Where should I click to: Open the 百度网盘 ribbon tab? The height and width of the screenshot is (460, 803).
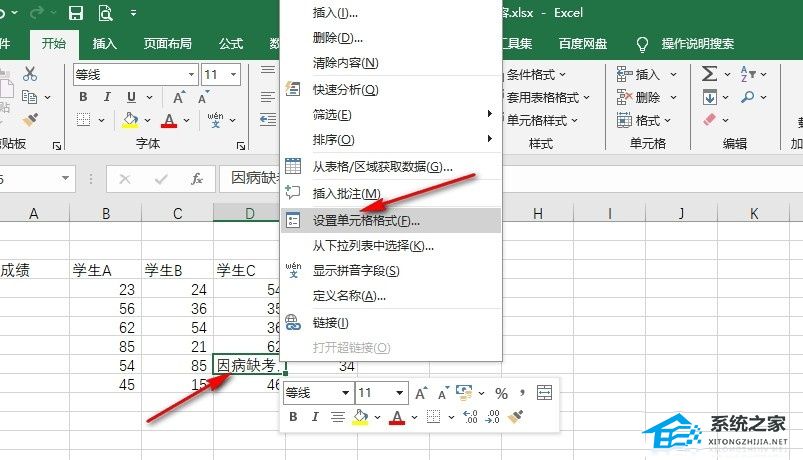point(582,44)
